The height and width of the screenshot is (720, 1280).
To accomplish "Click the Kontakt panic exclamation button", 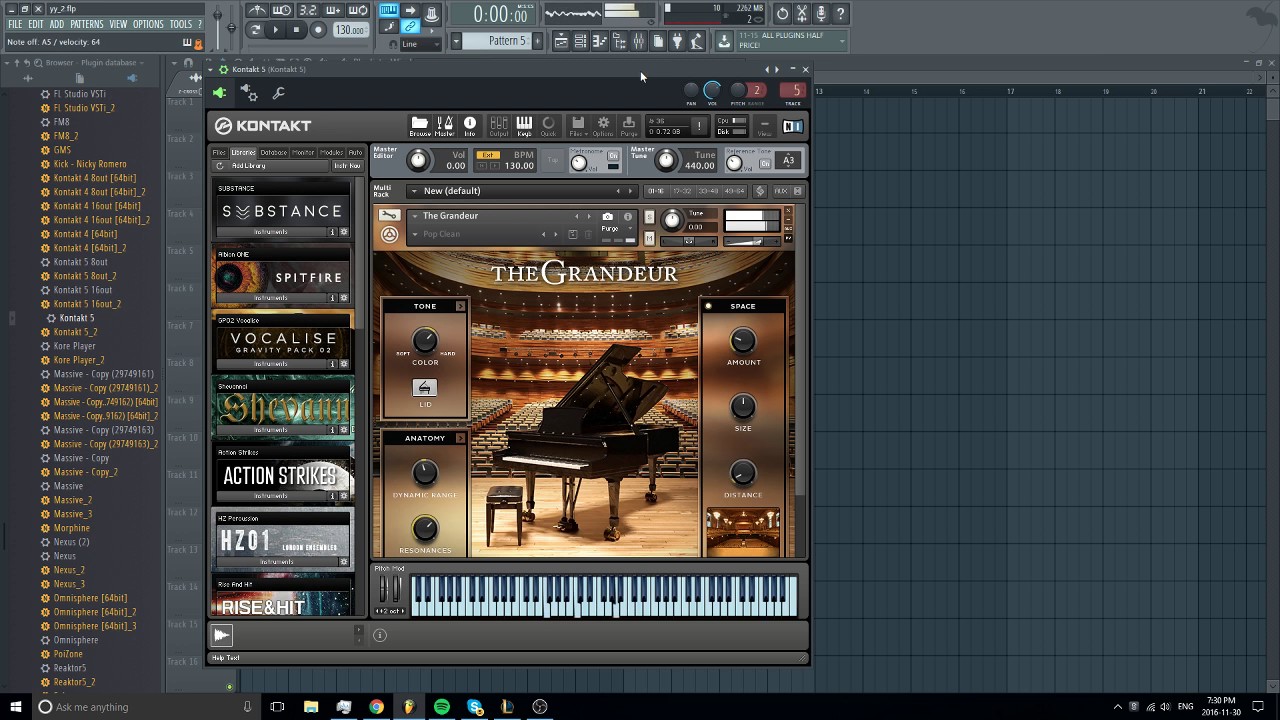I will (x=699, y=126).
